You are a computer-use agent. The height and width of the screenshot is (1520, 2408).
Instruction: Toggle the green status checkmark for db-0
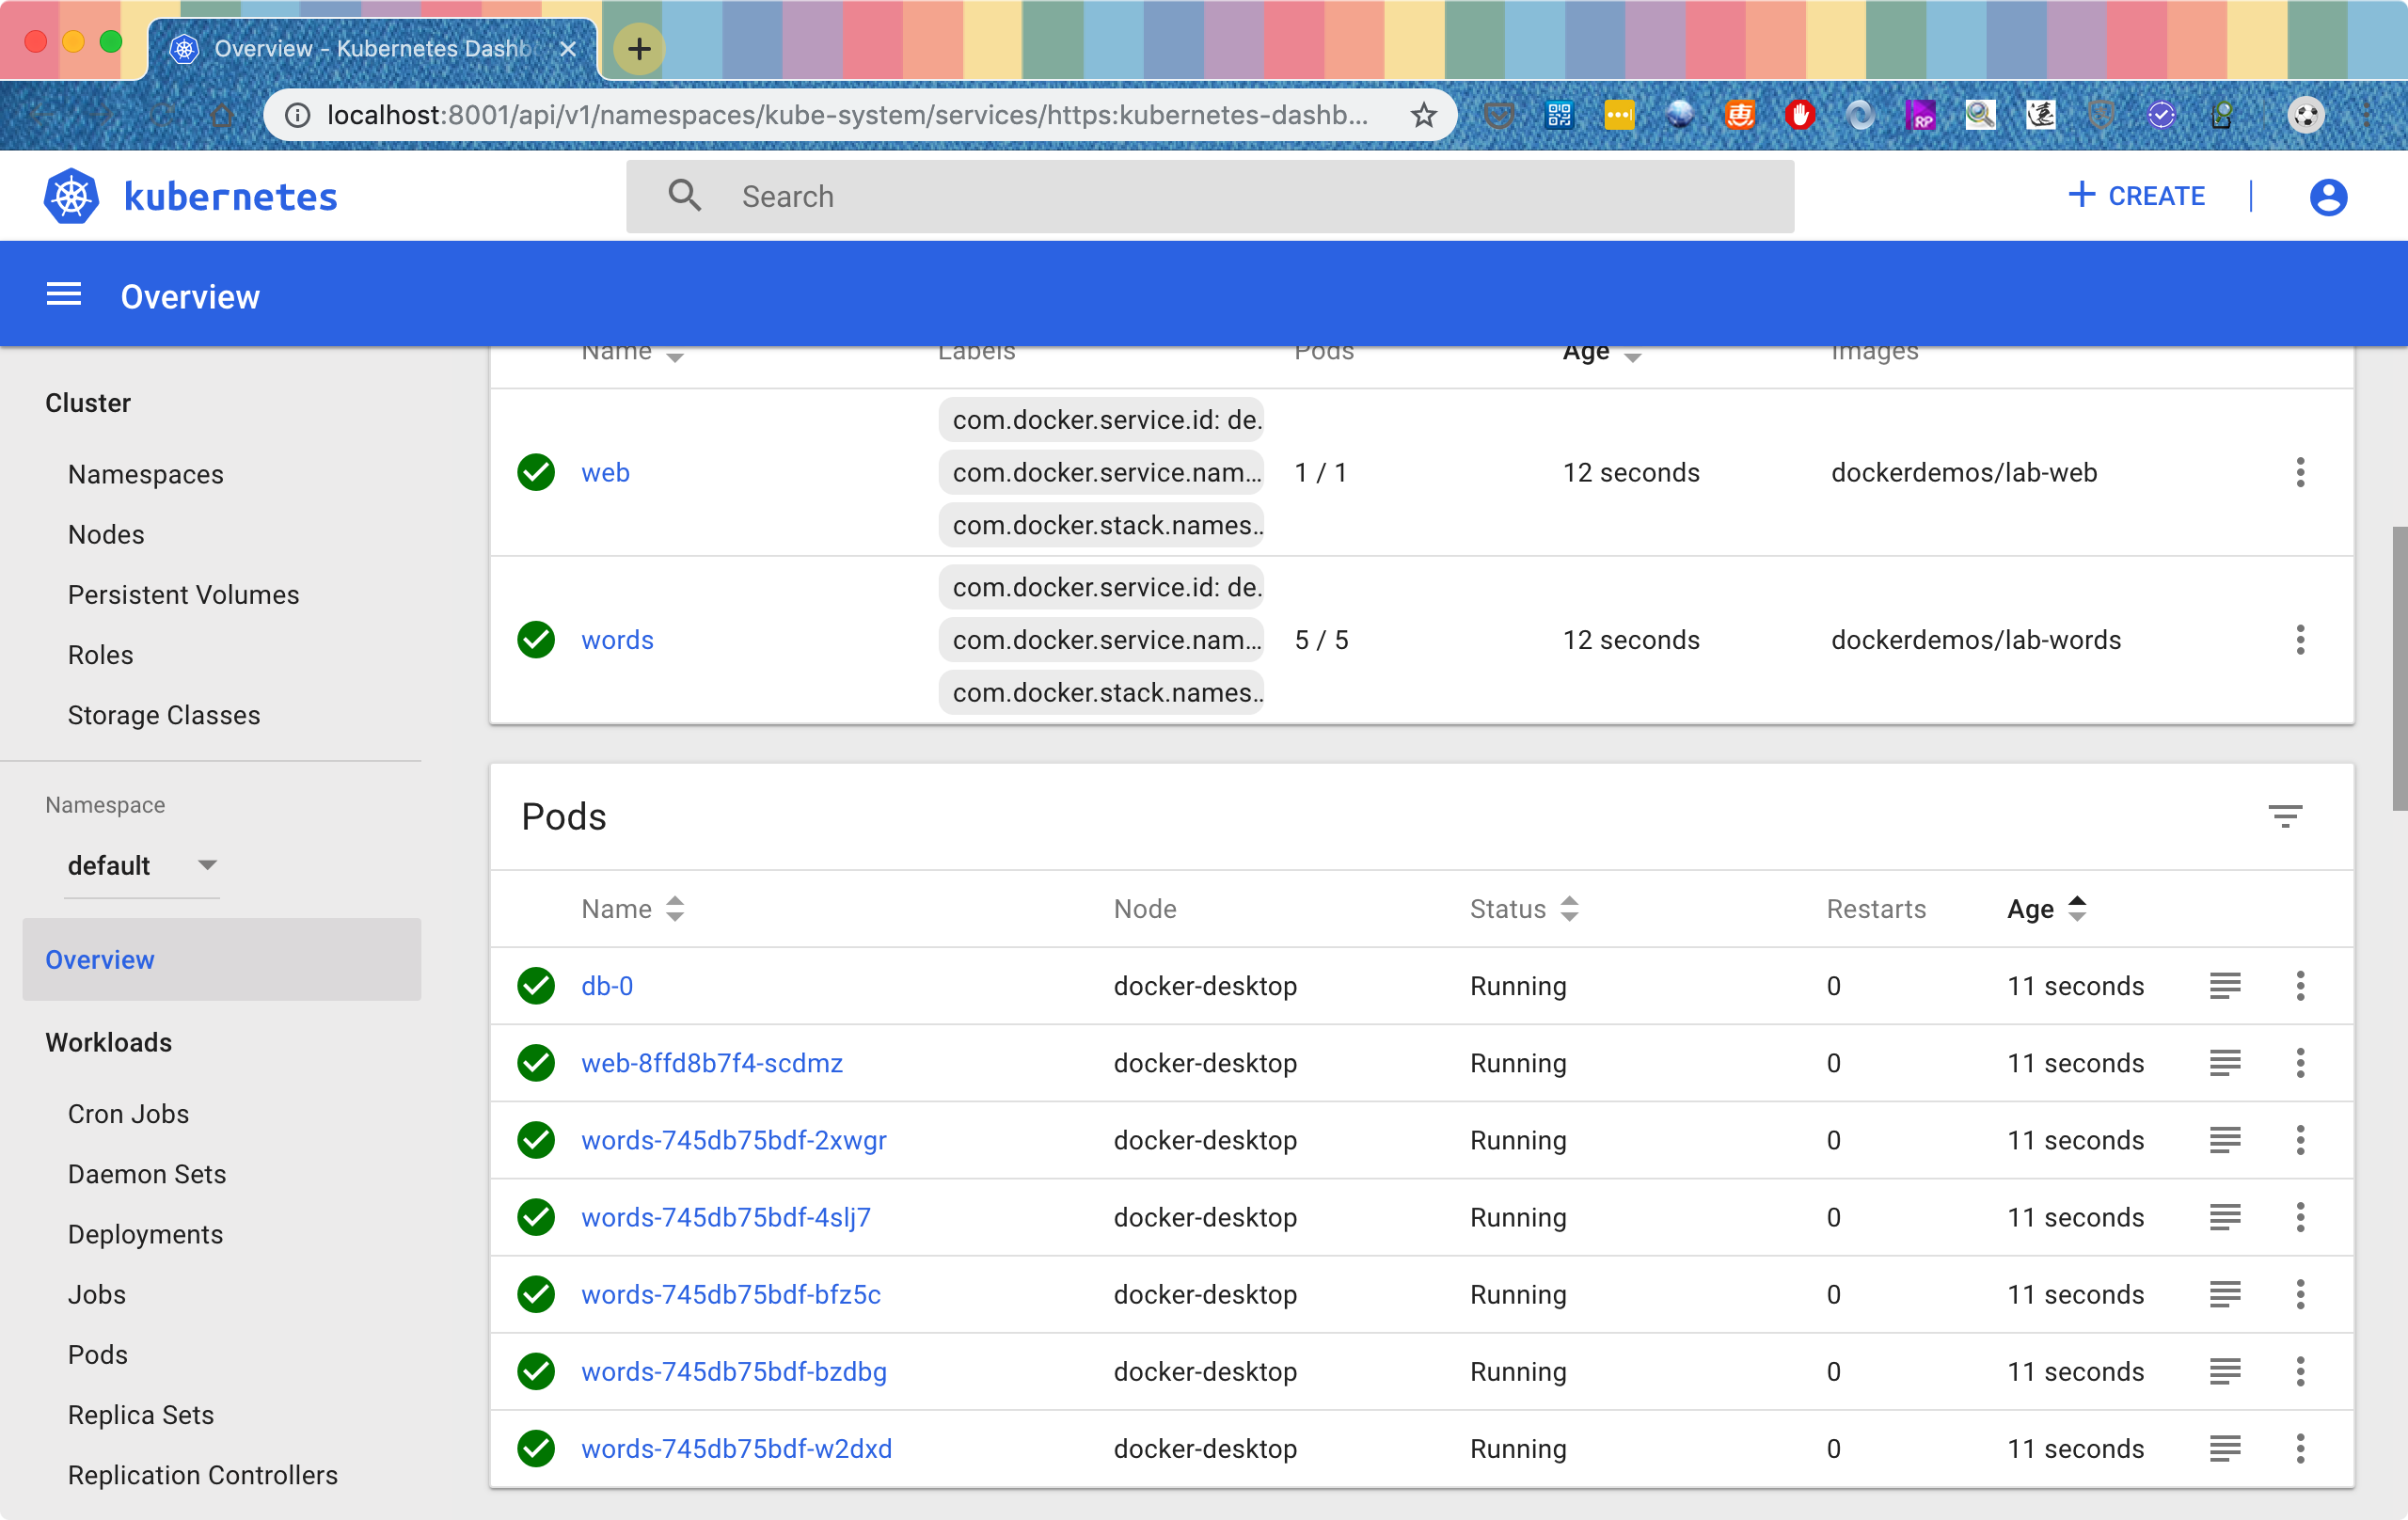536,984
